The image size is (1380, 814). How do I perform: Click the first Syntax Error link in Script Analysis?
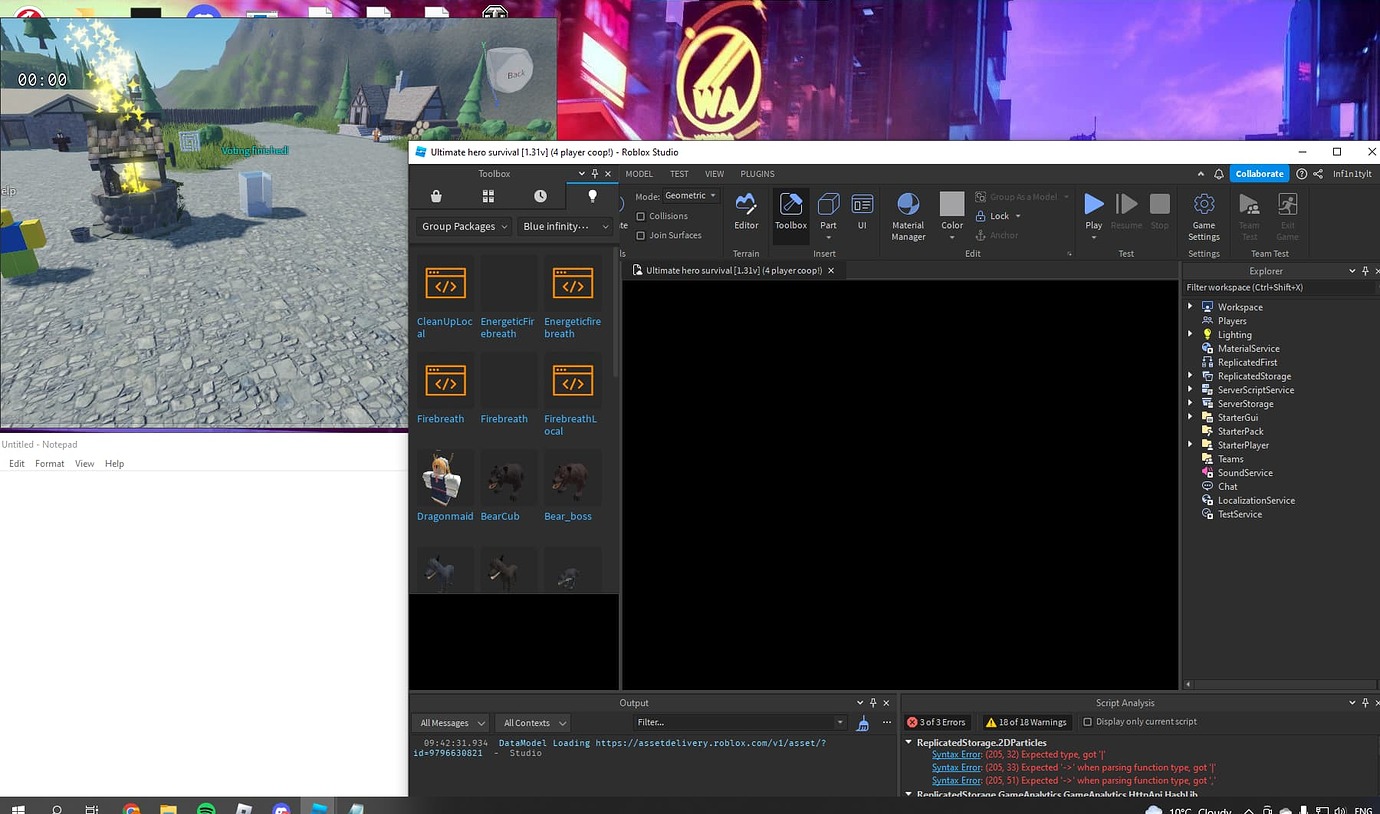click(956, 754)
